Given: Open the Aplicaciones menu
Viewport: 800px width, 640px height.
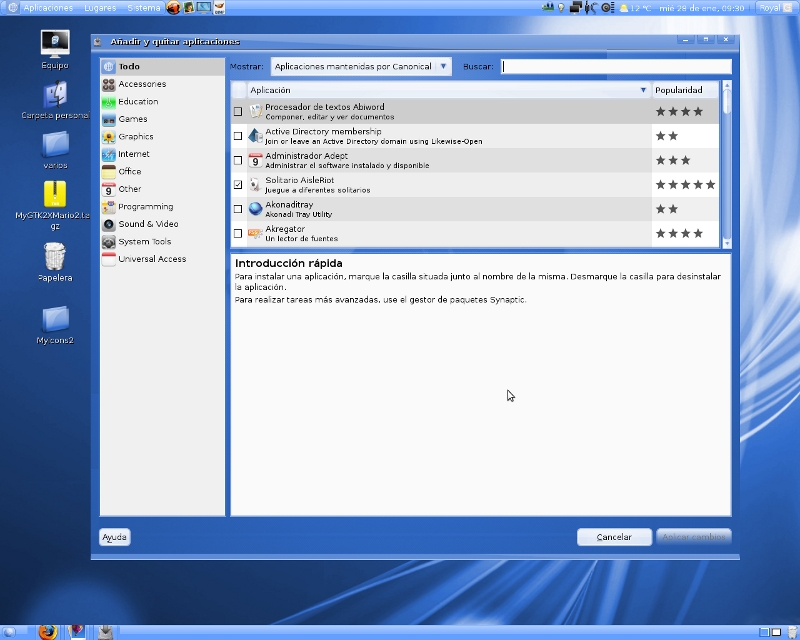Looking at the screenshot, I should pyautogui.click(x=48, y=8).
